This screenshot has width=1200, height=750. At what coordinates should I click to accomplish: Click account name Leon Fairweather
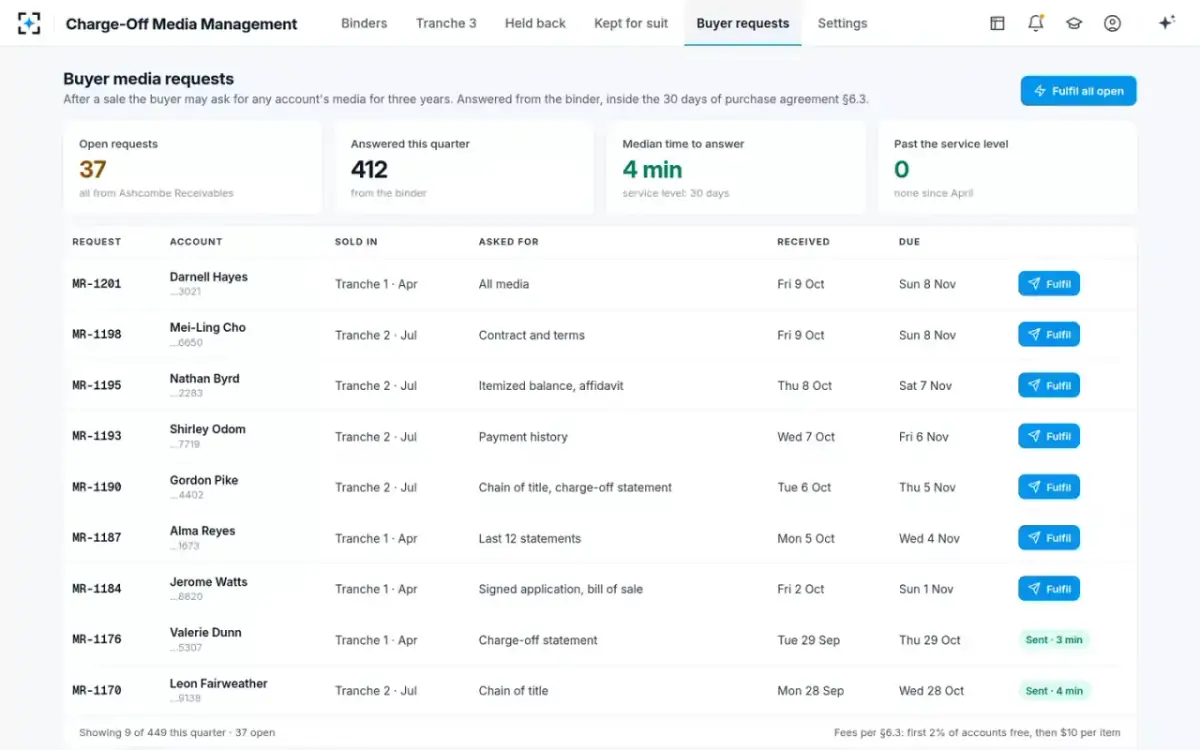pos(219,684)
